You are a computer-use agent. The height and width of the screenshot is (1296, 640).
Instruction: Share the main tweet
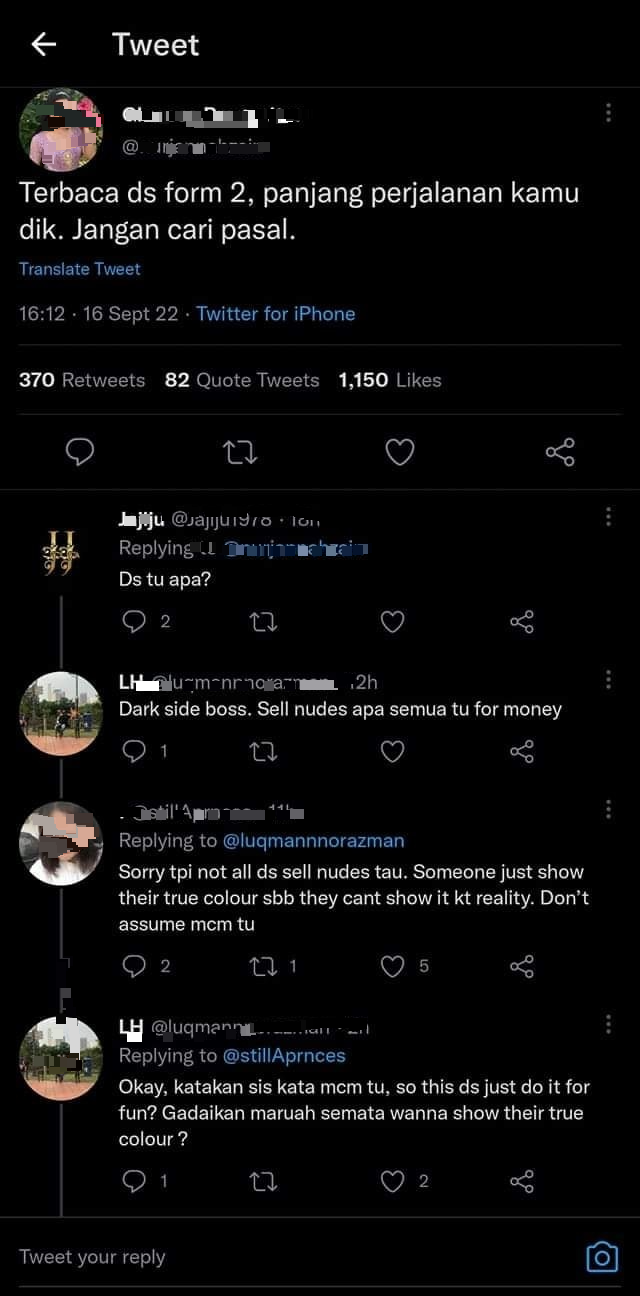tap(560, 452)
